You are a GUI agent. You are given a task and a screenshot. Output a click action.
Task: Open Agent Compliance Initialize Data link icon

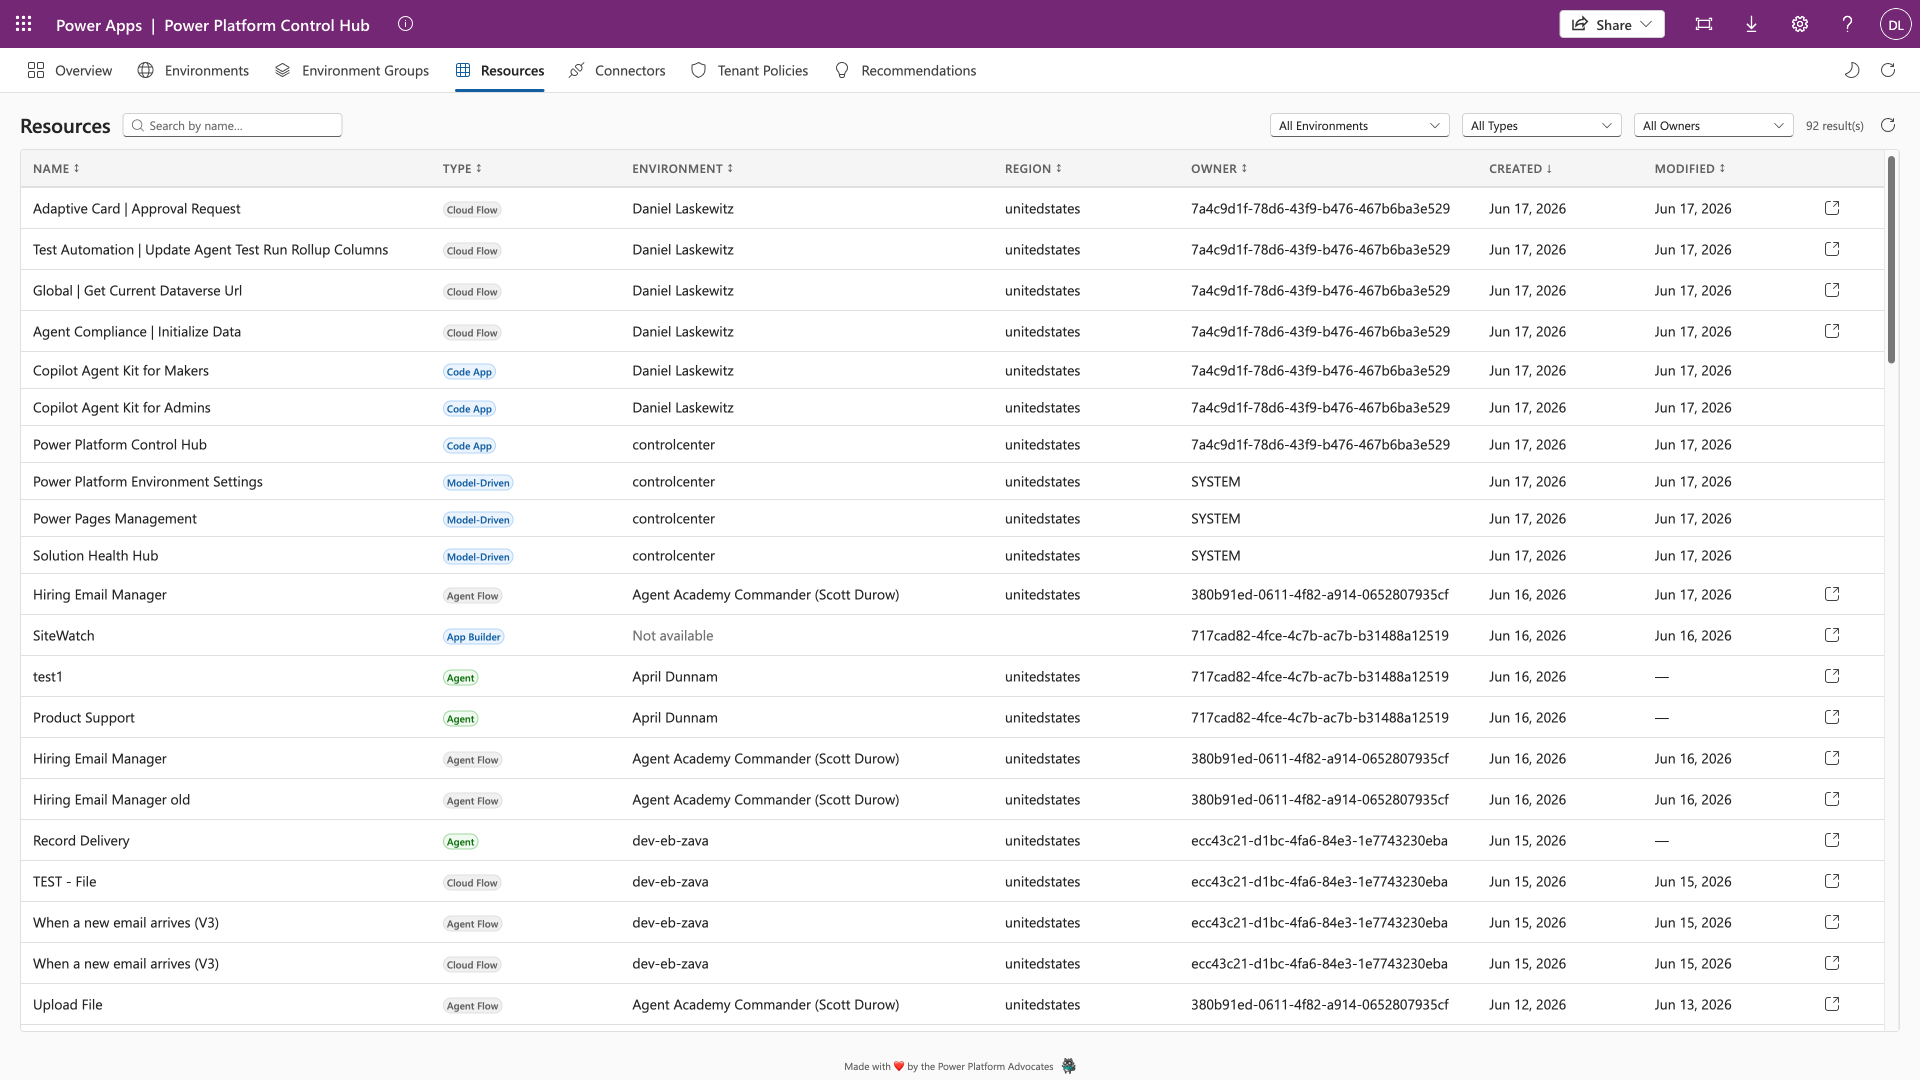tap(1832, 331)
